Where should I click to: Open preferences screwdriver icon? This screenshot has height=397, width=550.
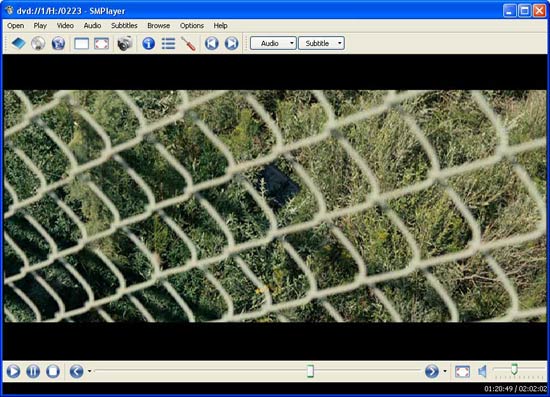[x=188, y=43]
